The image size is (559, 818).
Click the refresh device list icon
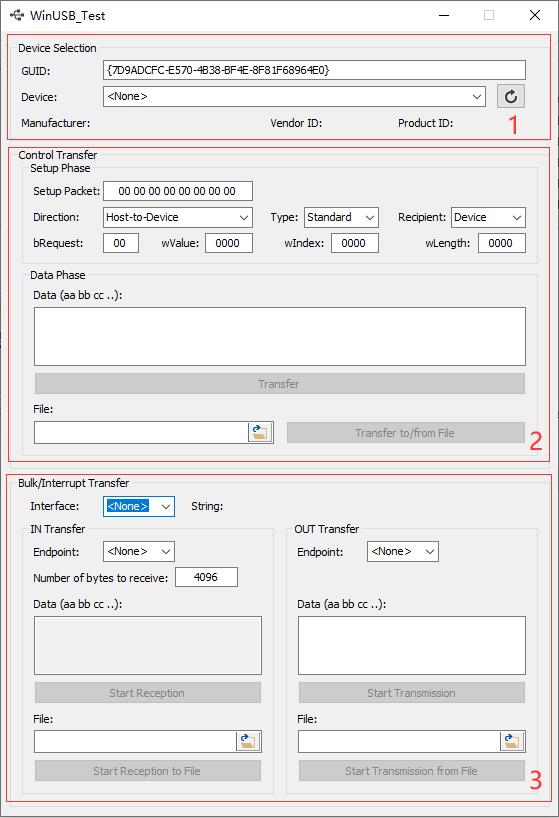click(x=511, y=97)
